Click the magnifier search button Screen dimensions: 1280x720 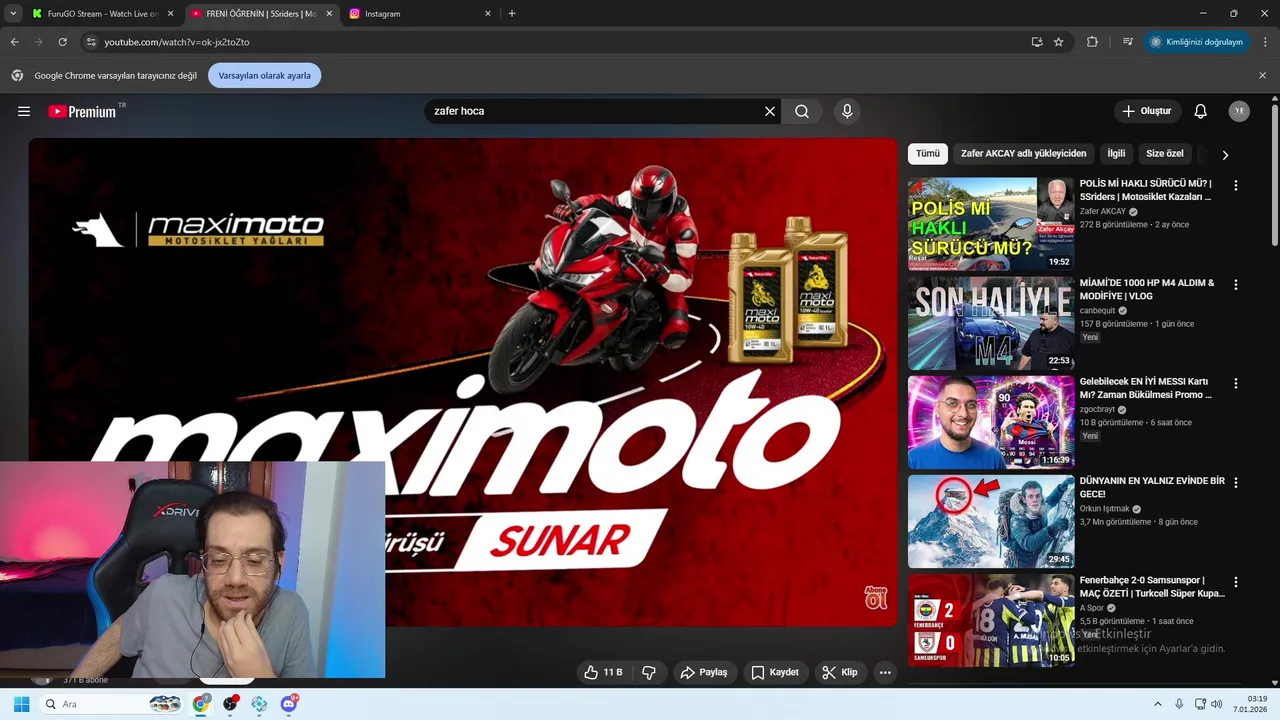click(802, 111)
